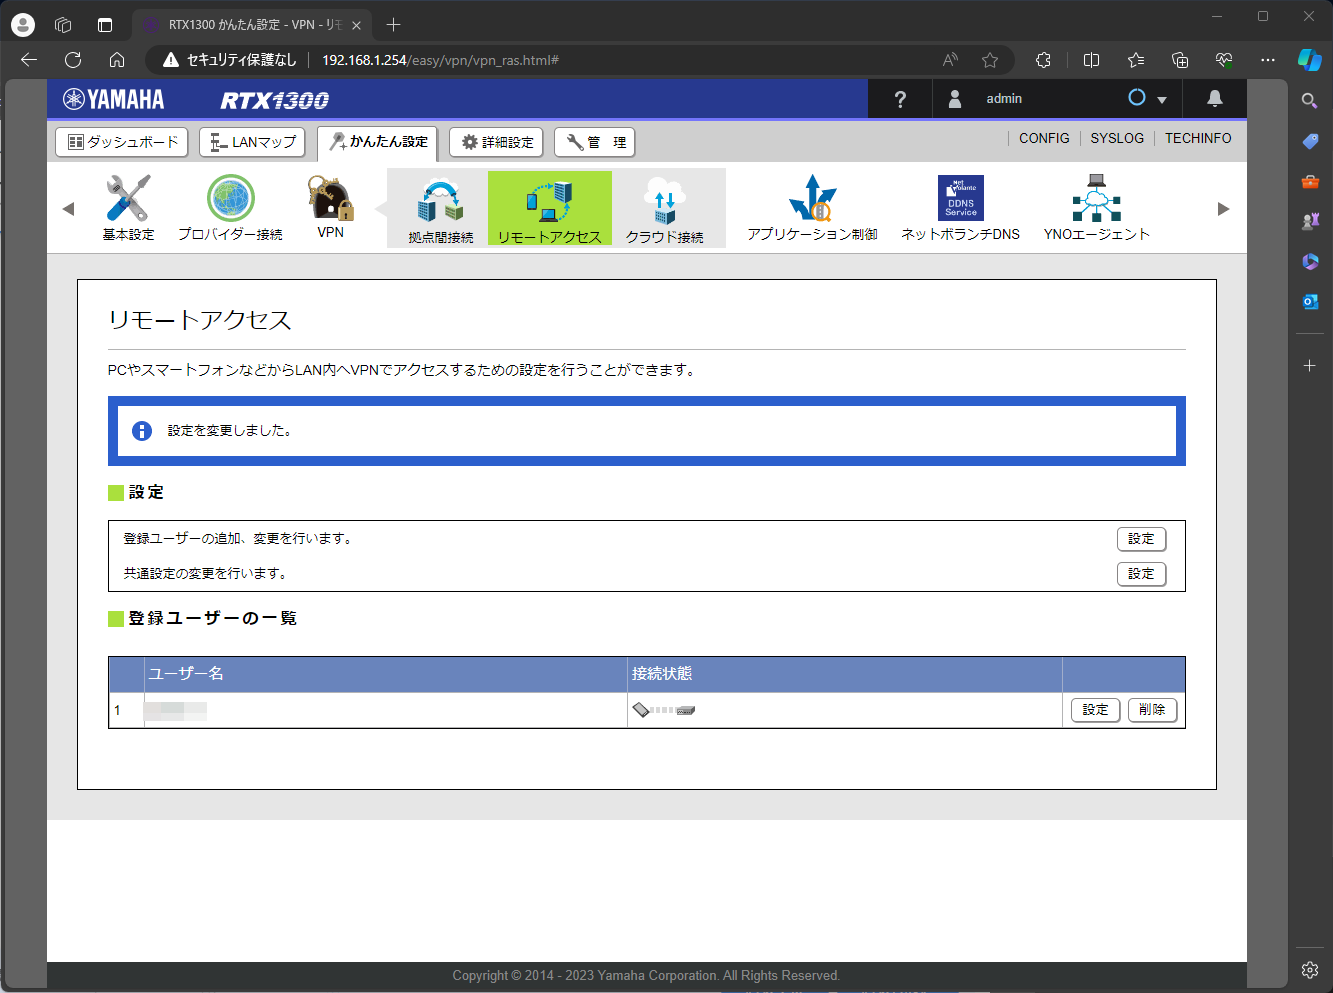Viewport: 1333px width, 993px height.
Task: Click the YAMAHA logo
Action: coord(113,99)
